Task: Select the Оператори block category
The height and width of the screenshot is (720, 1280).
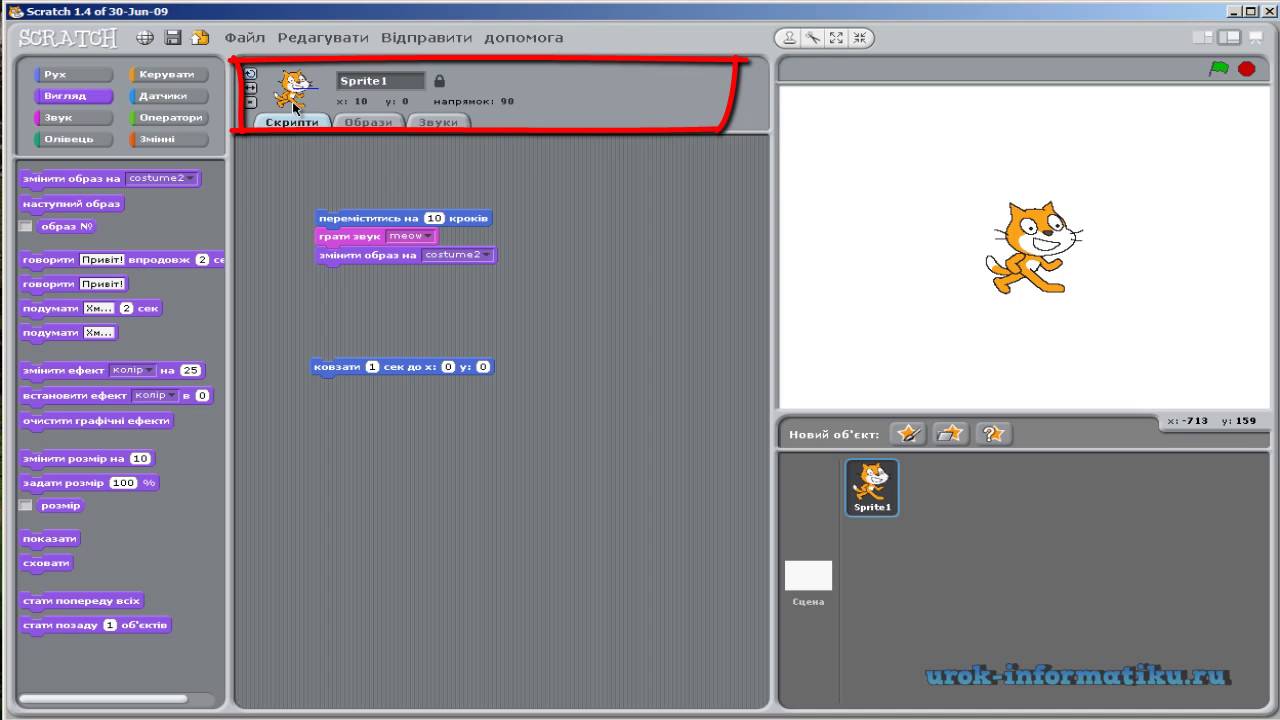Action: (x=168, y=118)
